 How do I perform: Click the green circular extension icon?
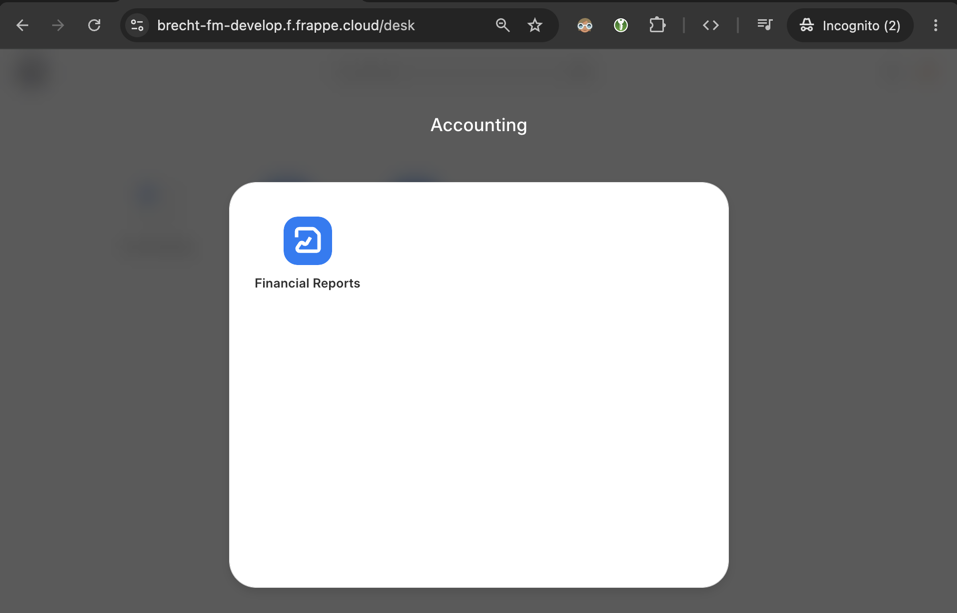(621, 25)
